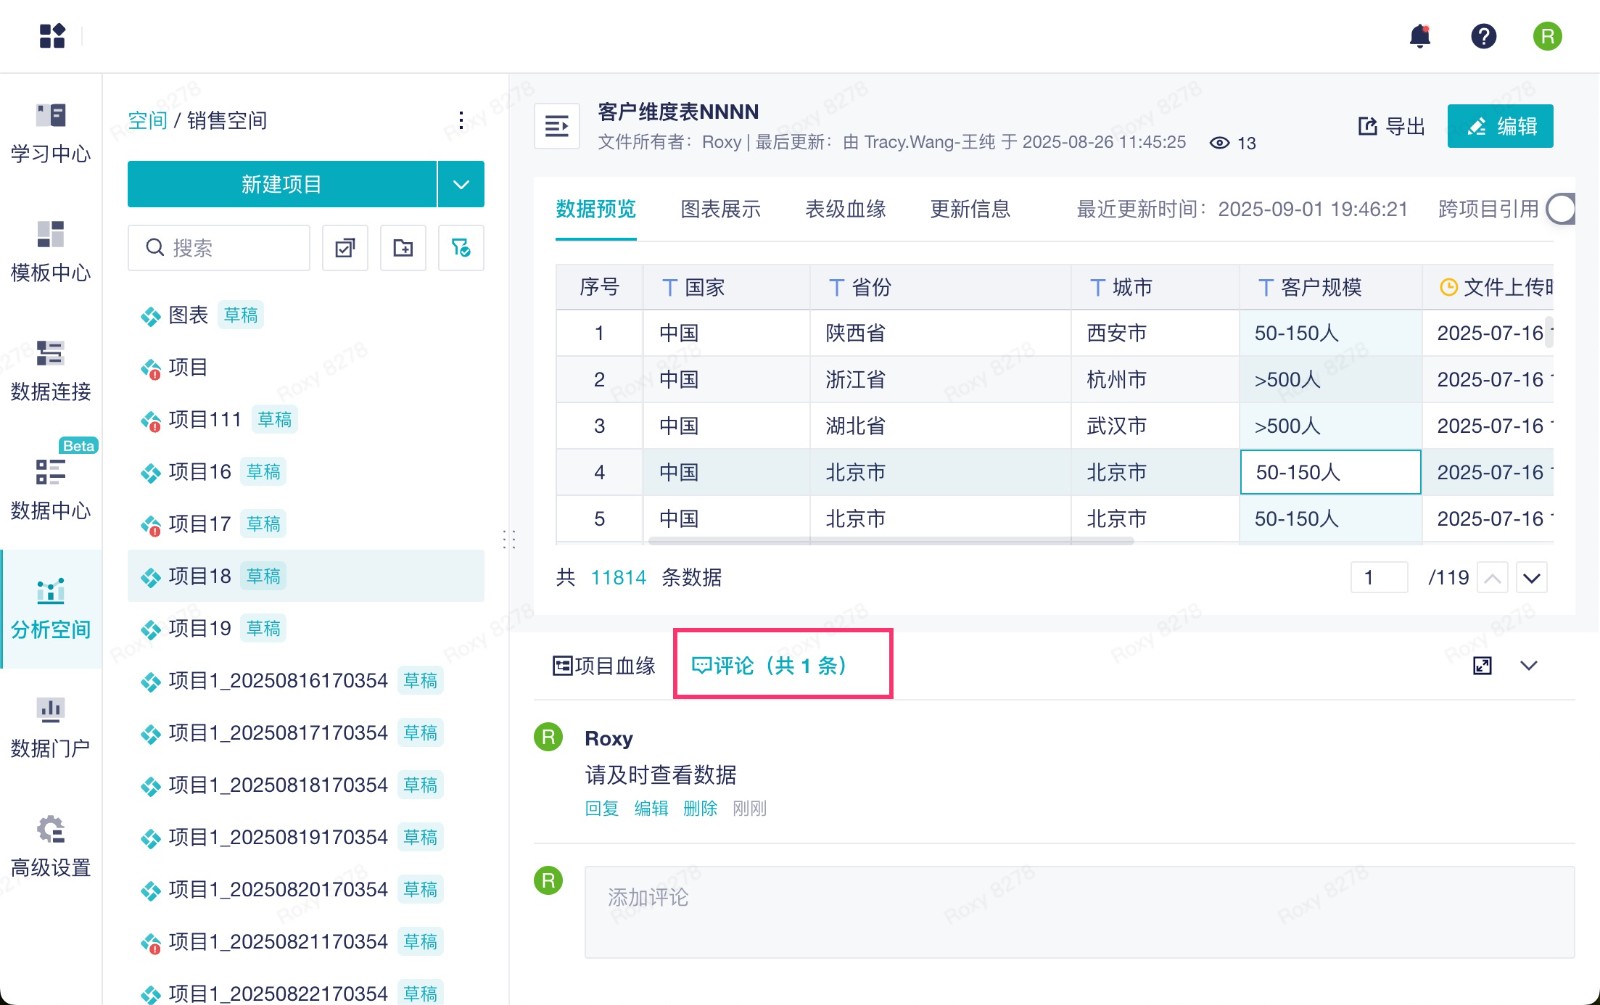Click the table list icon beside title
This screenshot has width=1600, height=1005.
tap(557, 126)
